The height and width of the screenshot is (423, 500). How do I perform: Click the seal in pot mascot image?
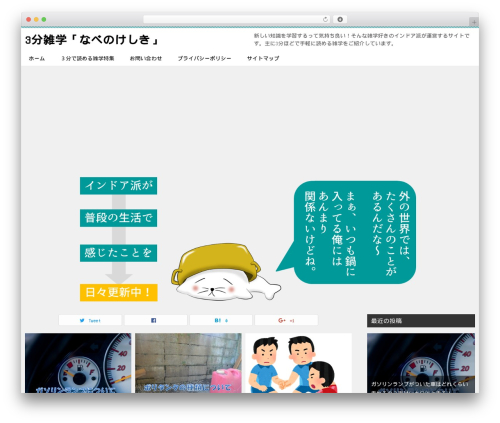pos(226,272)
